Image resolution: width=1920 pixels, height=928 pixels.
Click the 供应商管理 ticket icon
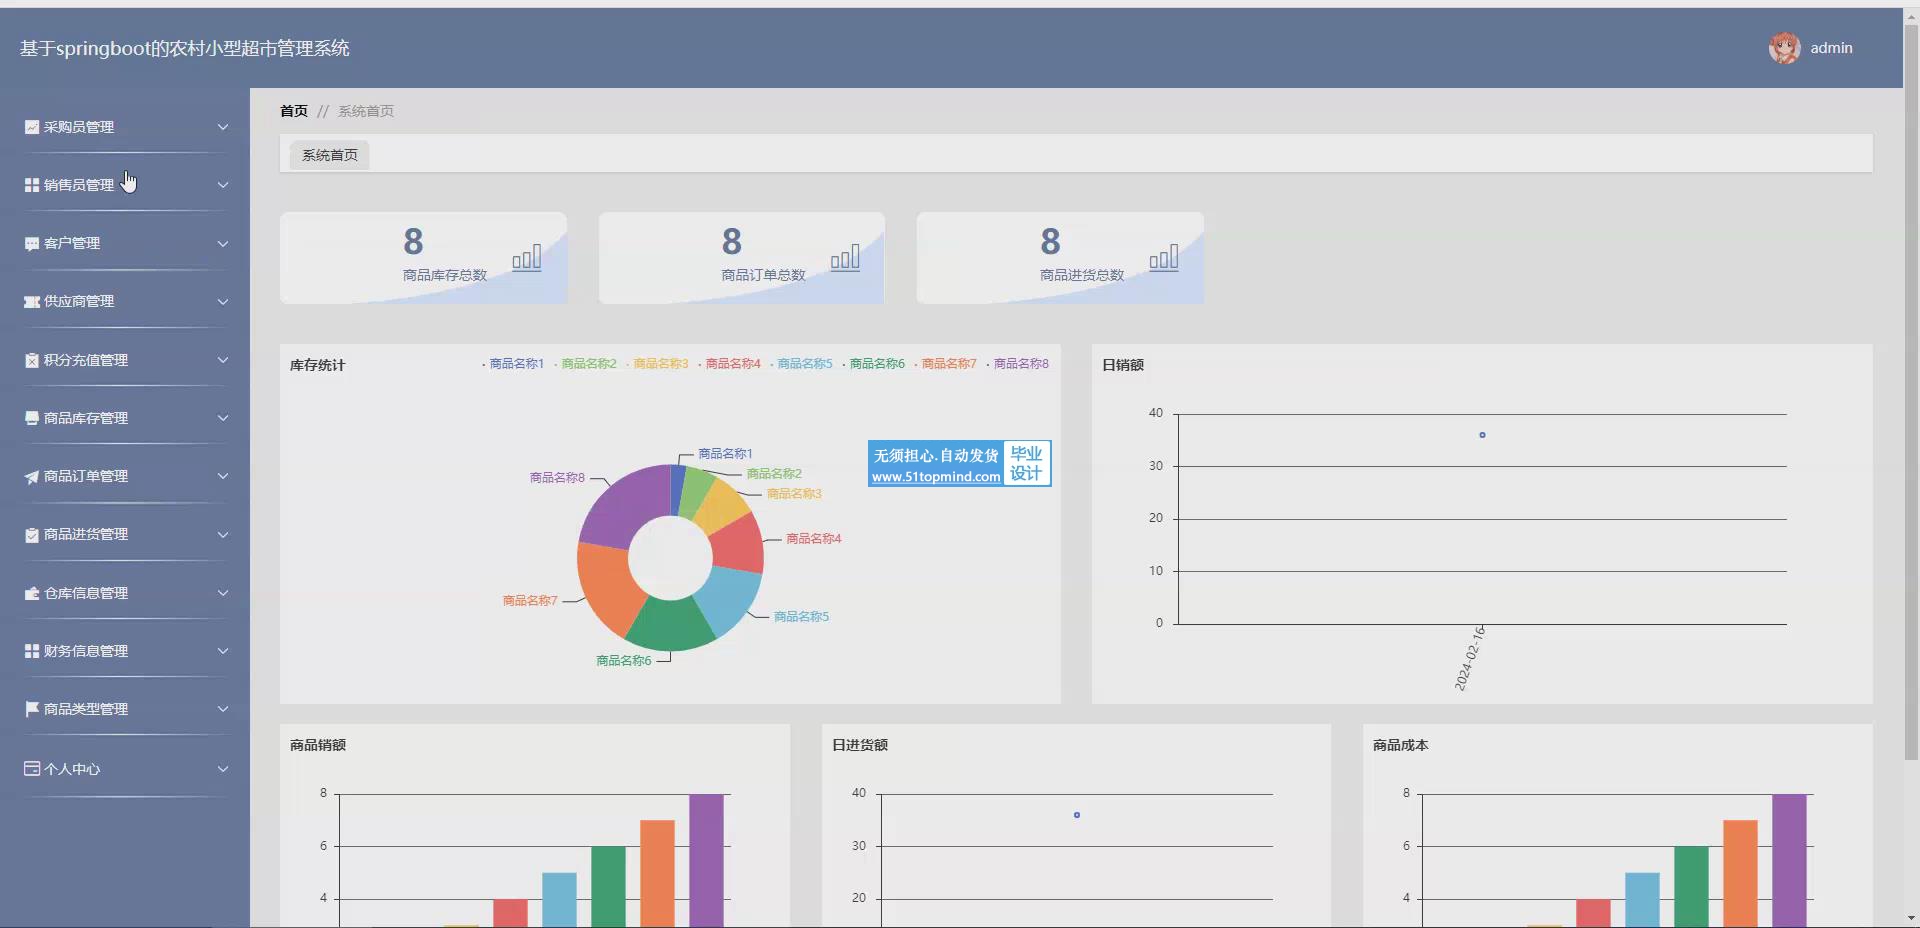coord(32,301)
